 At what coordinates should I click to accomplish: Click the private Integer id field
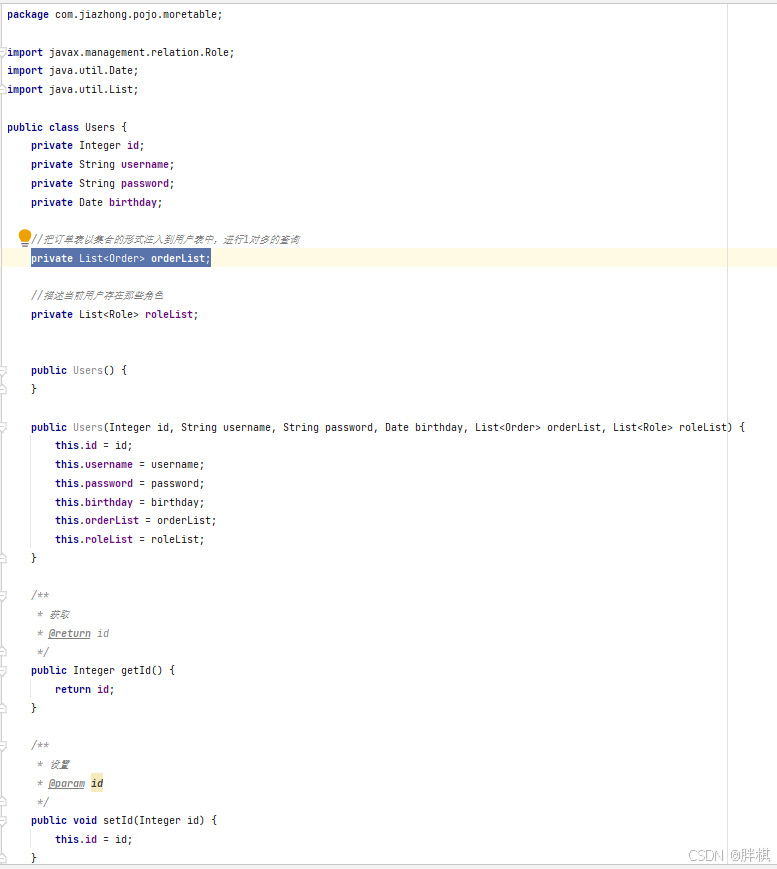(88, 145)
